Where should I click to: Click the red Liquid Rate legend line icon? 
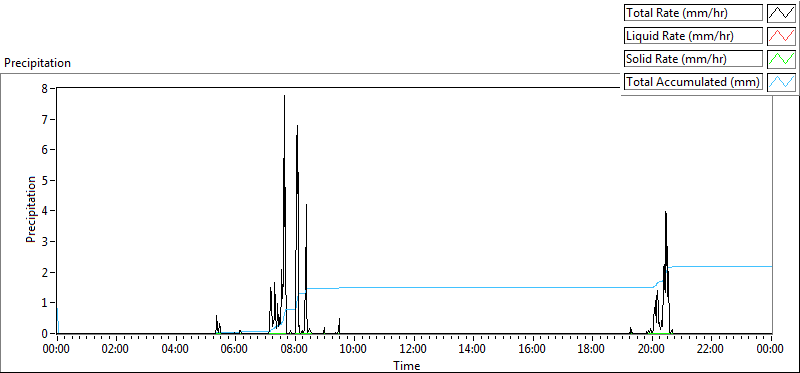[781, 36]
